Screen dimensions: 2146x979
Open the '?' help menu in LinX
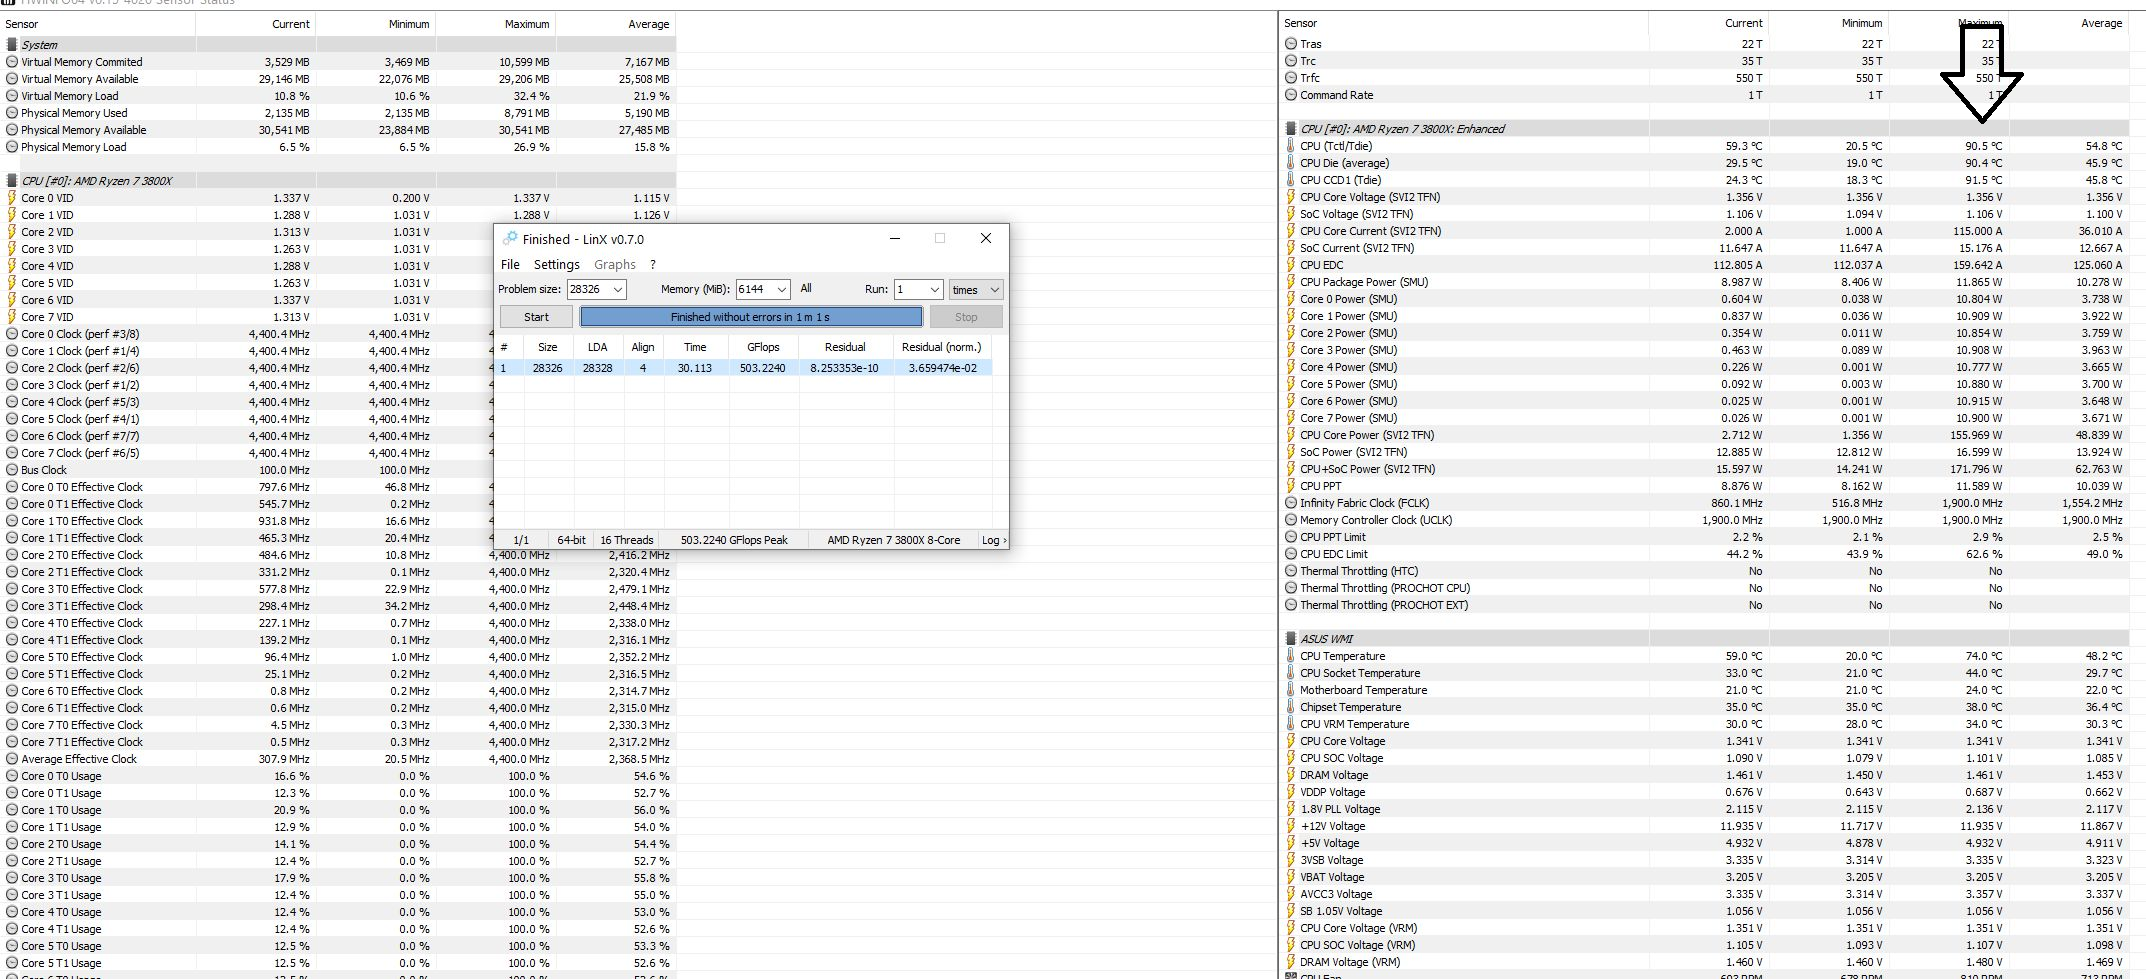tap(653, 265)
